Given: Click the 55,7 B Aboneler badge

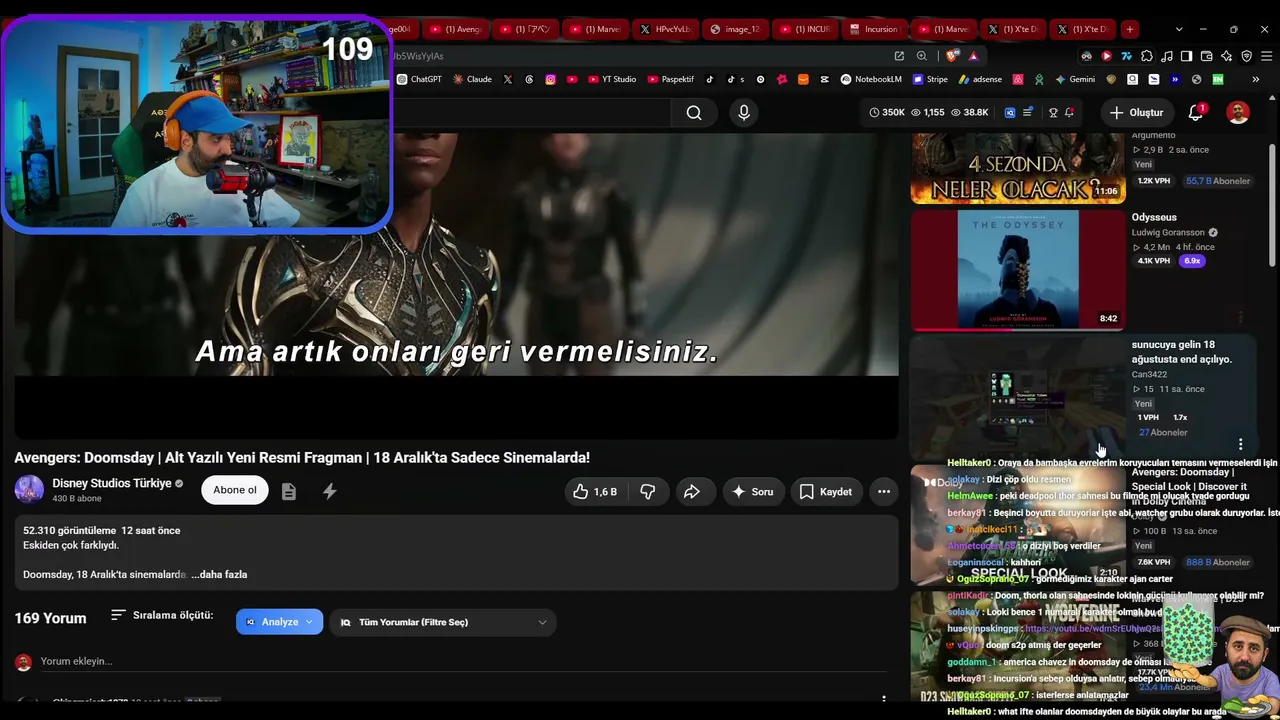Looking at the screenshot, I should 1218,181.
